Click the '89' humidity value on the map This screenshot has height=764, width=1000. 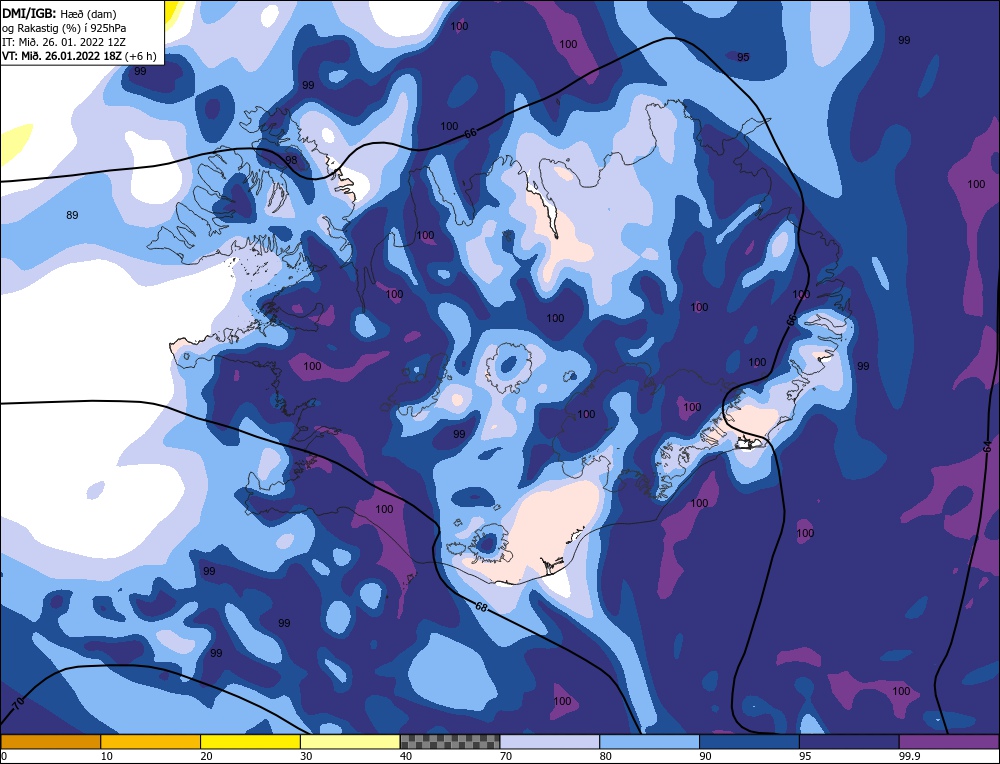point(72,215)
